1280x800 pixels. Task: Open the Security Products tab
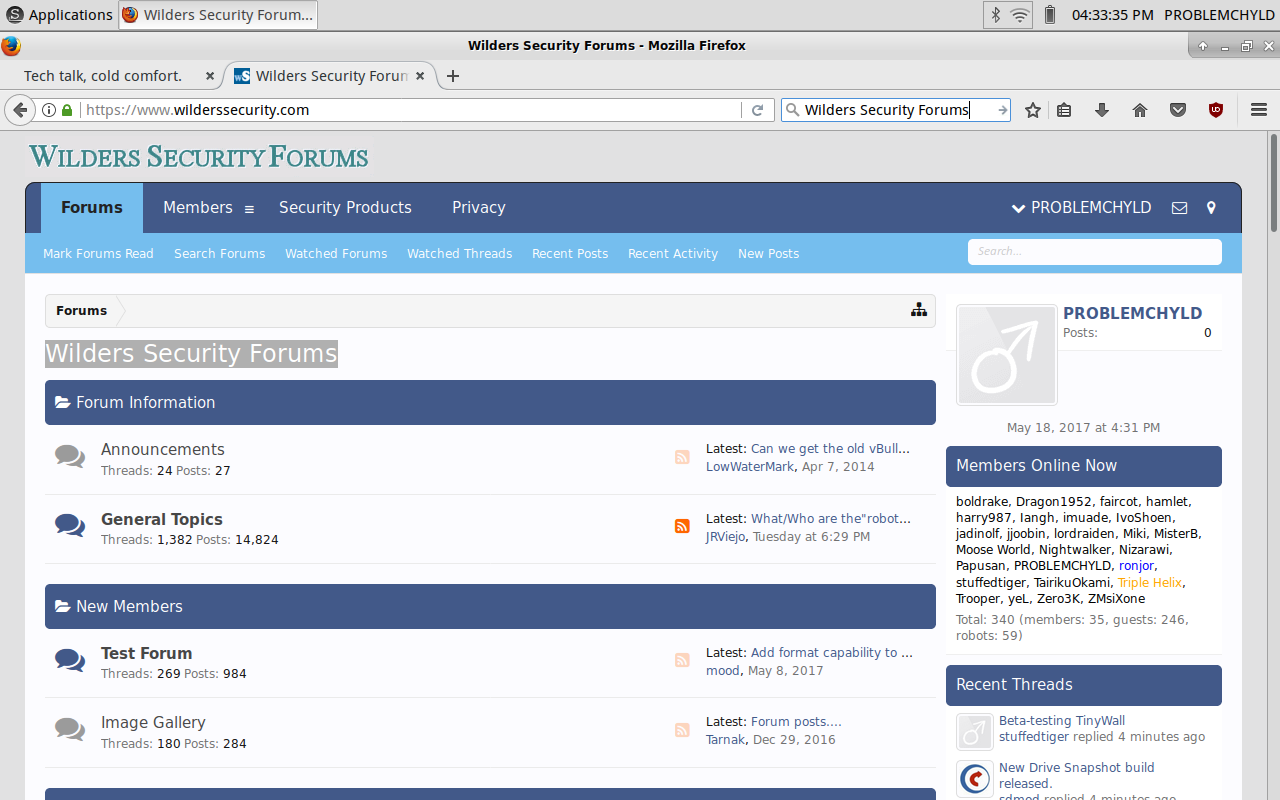(x=345, y=208)
